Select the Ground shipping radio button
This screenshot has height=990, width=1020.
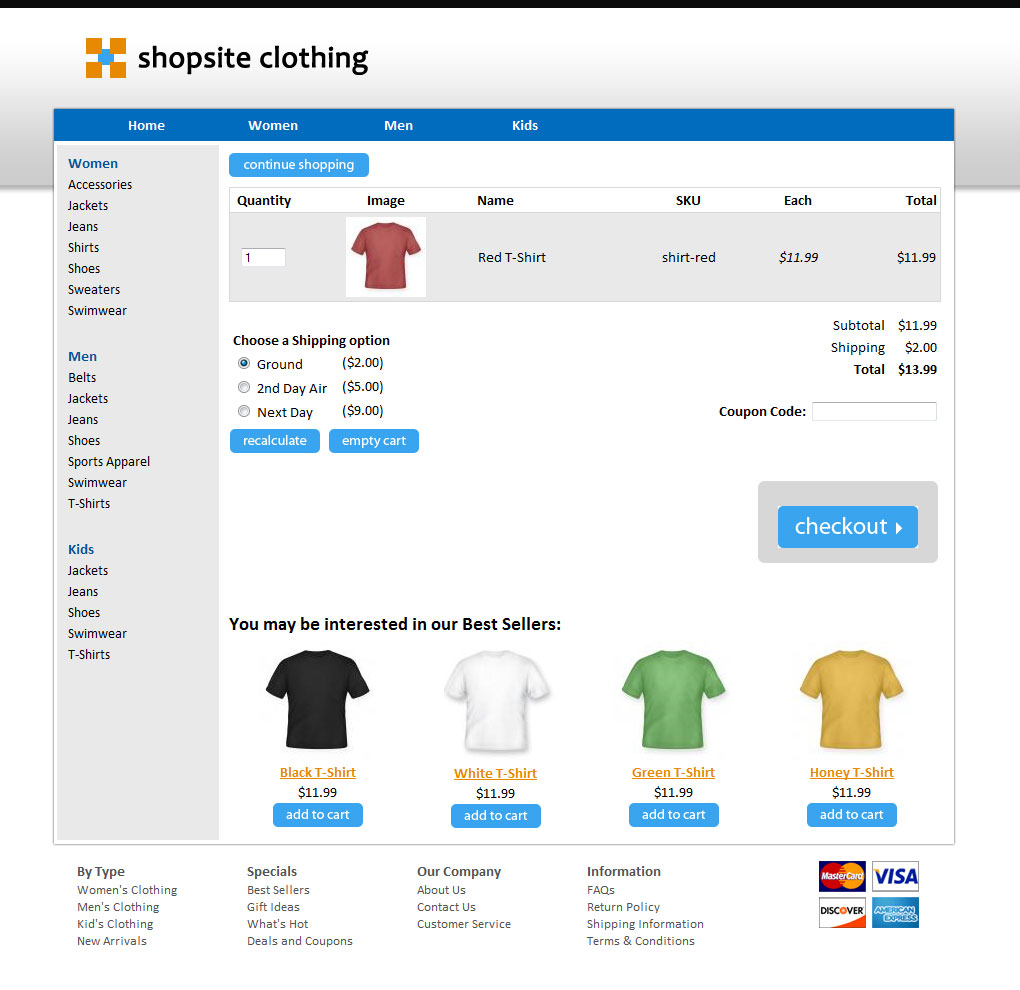244,363
